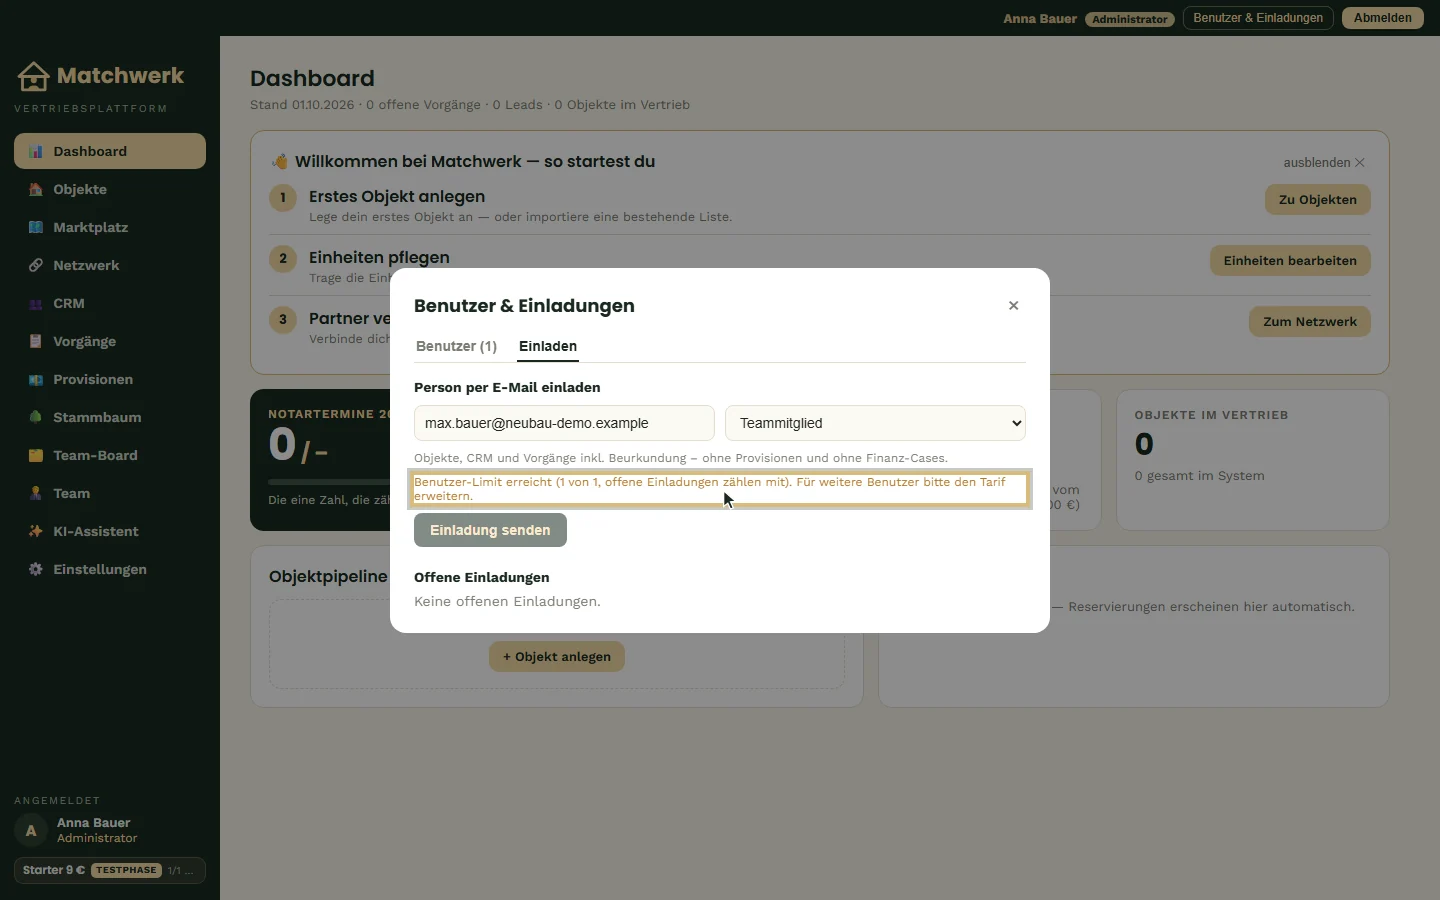Open Netzwerk from the sidebar
This screenshot has height=900, width=1440.
pos(110,266)
